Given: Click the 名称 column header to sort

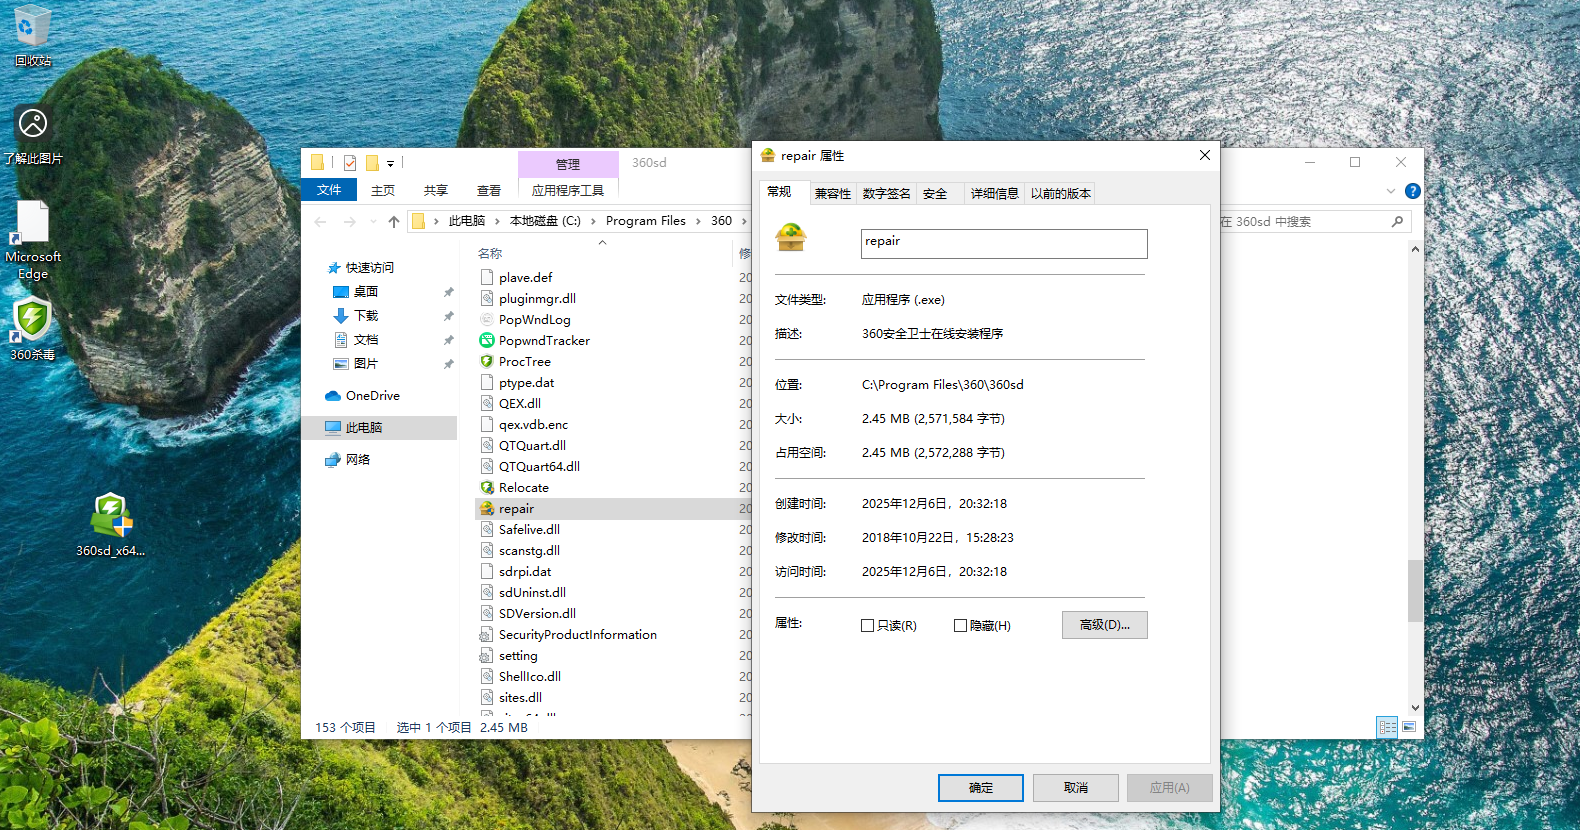Looking at the screenshot, I should click(490, 254).
